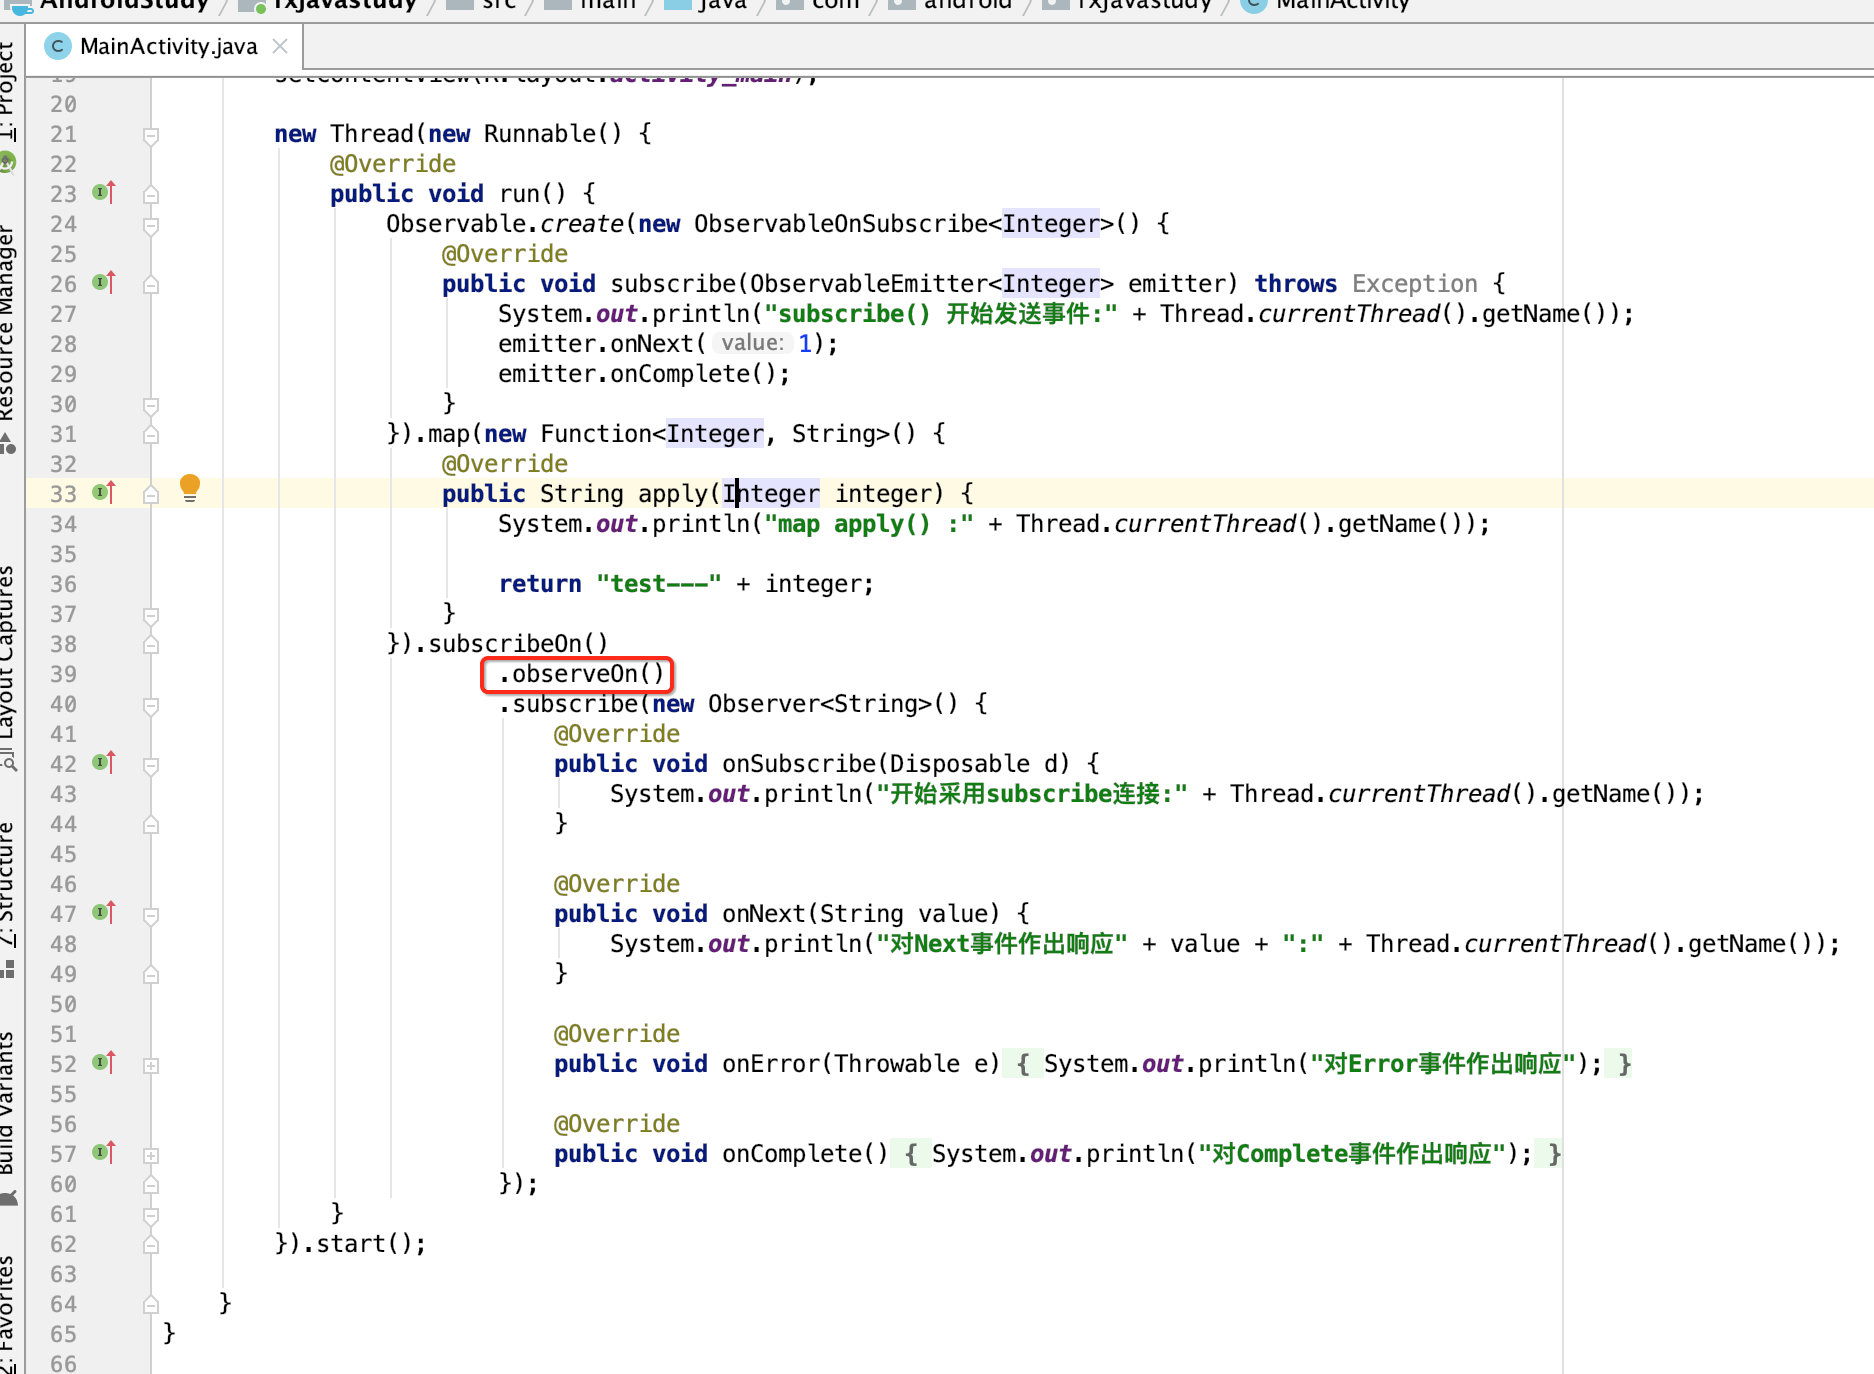Collapse the map Function fold at line 31
This screenshot has height=1374, width=1874.
tap(151, 435)
